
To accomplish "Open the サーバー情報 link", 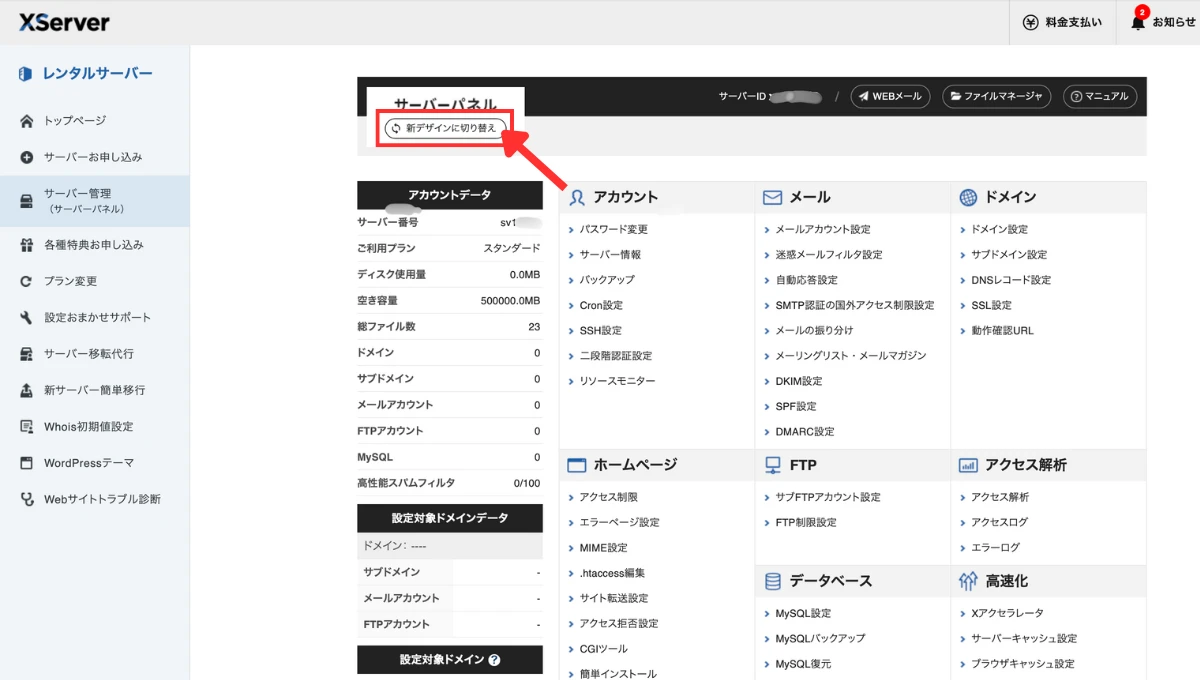I will pos(611,255).
